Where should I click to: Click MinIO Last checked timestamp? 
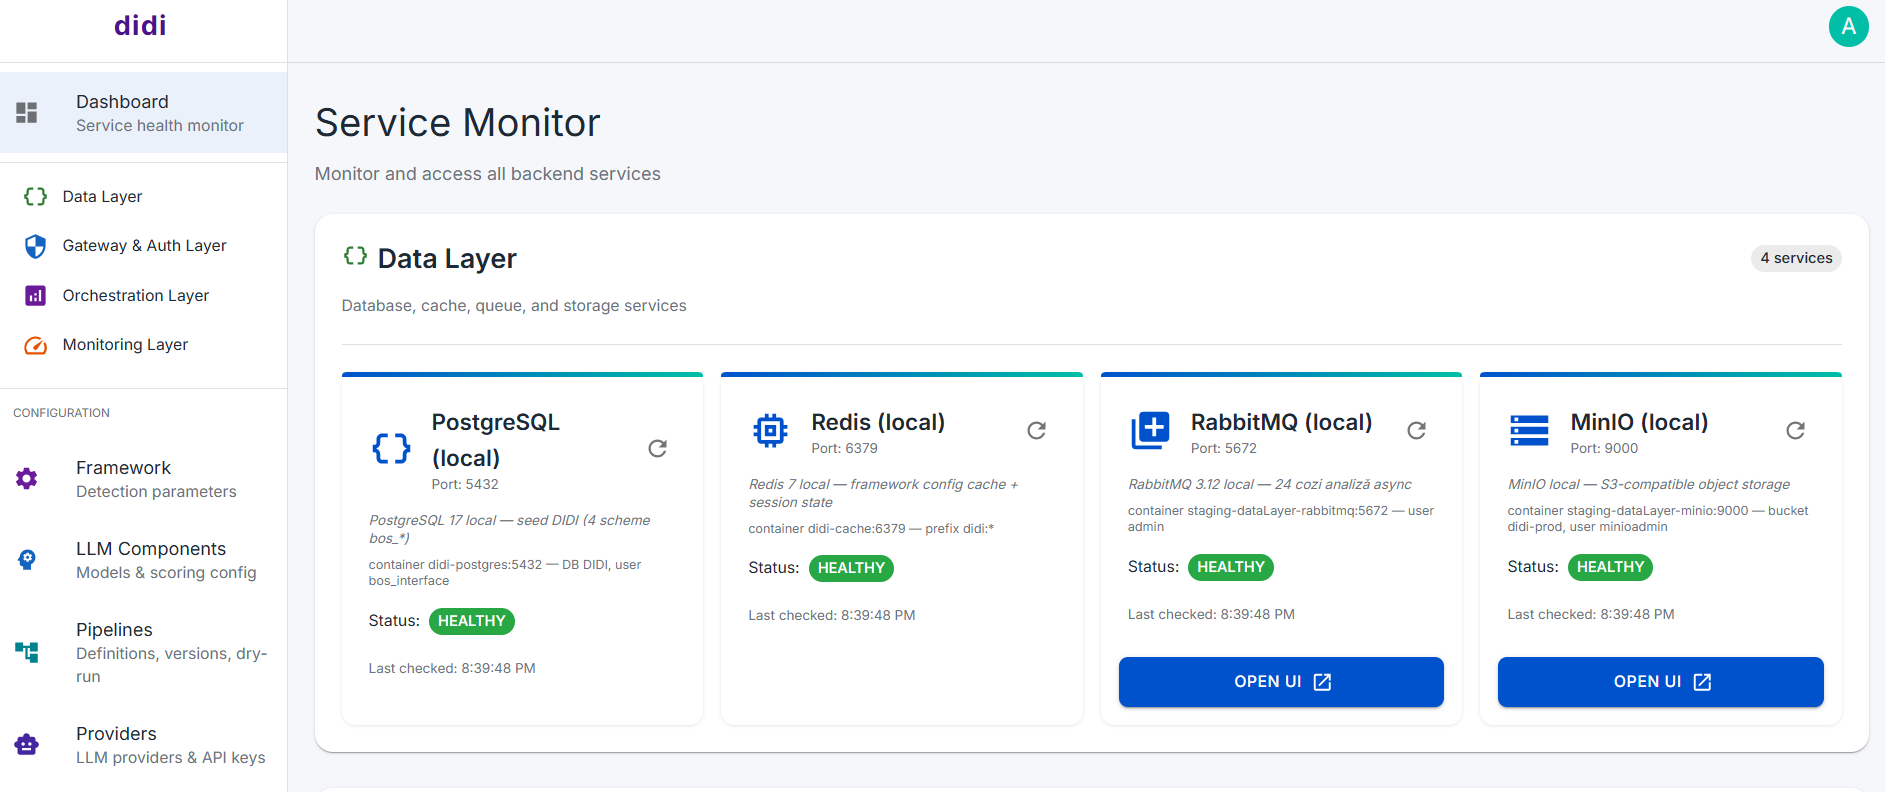(1591, 614)
